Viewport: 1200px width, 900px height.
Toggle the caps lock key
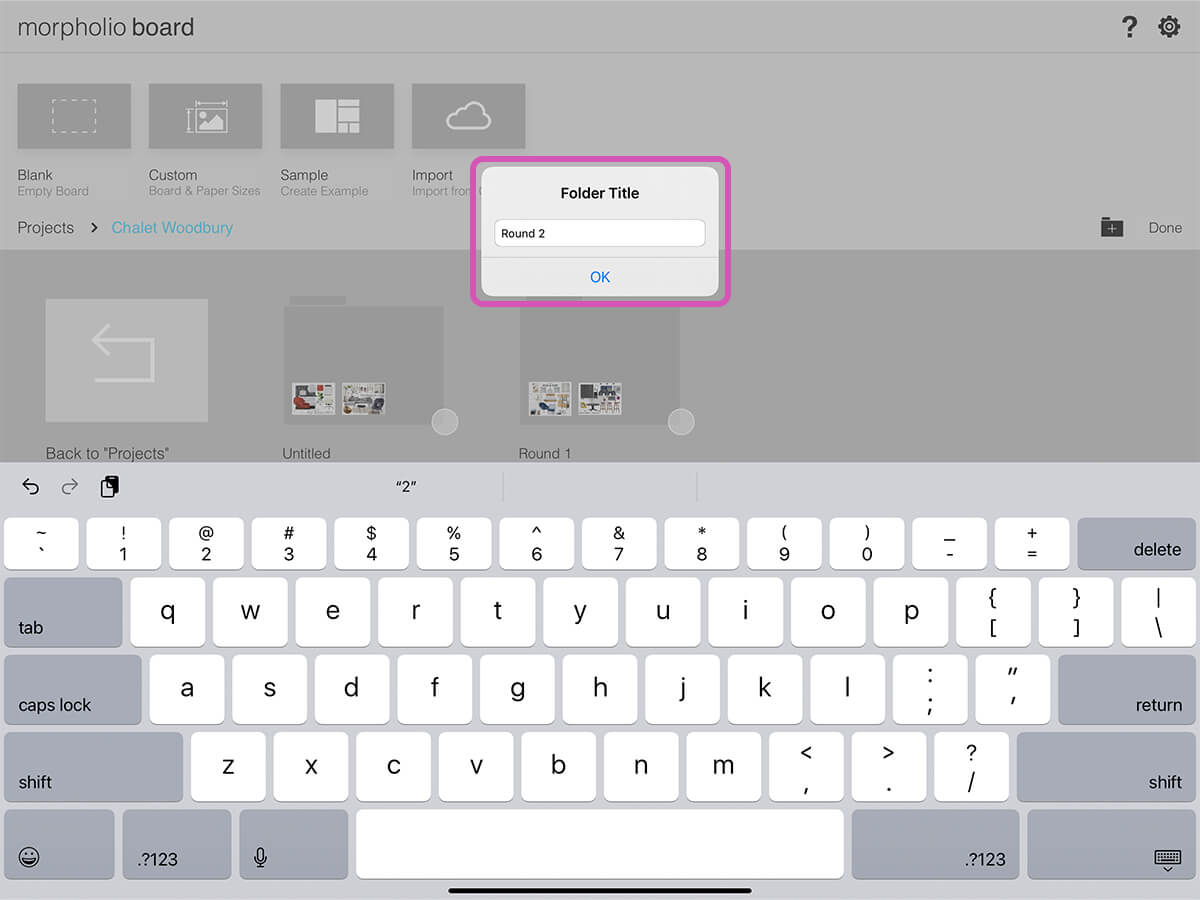click(73, 689)
